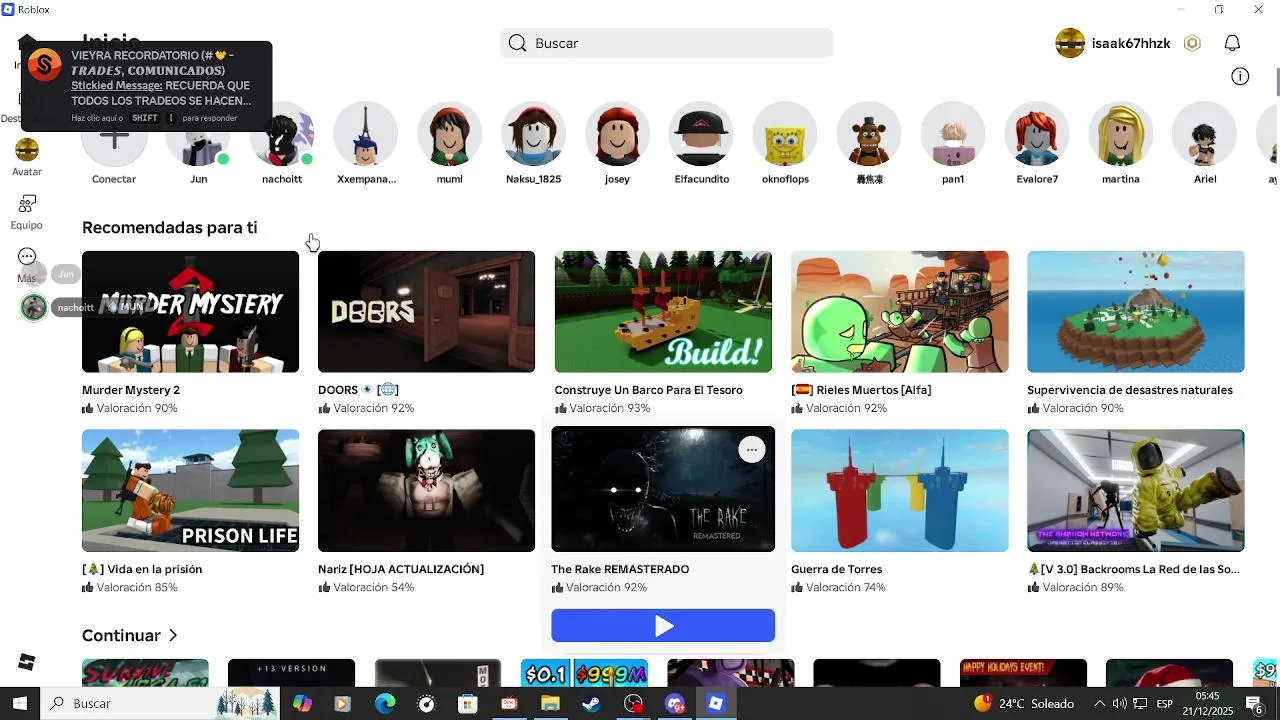Open friend Ariel's avatar
This screenshot has width=1280, height=720.
(1205, 135)
